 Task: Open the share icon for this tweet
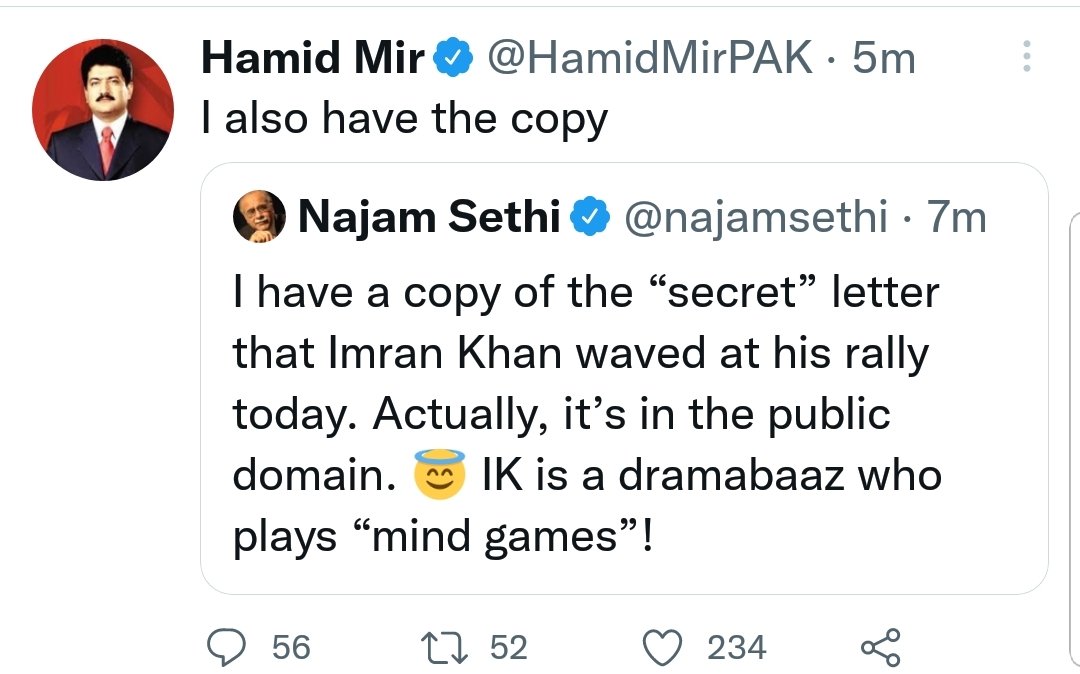[881, 647]
